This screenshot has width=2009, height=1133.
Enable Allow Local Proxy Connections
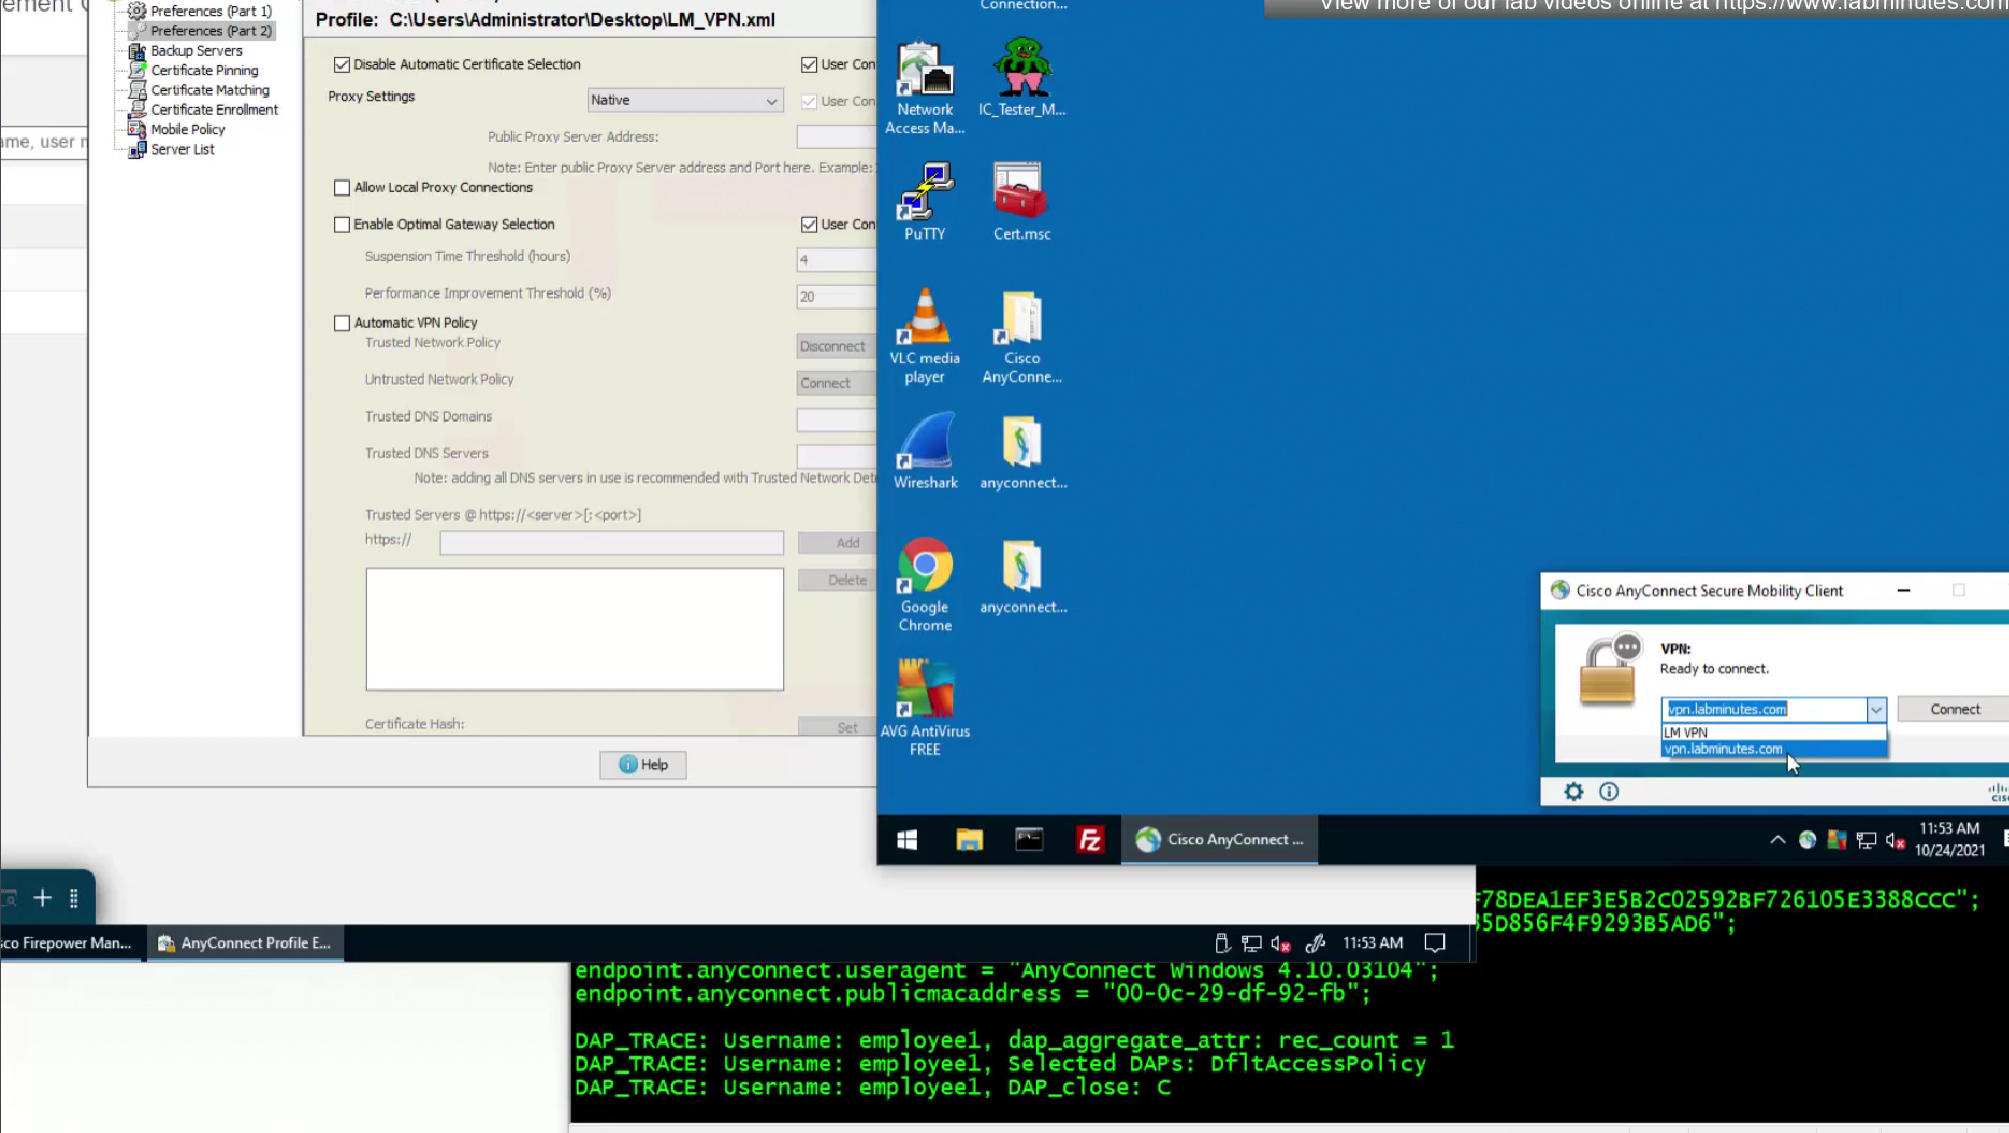click(342, 188)
